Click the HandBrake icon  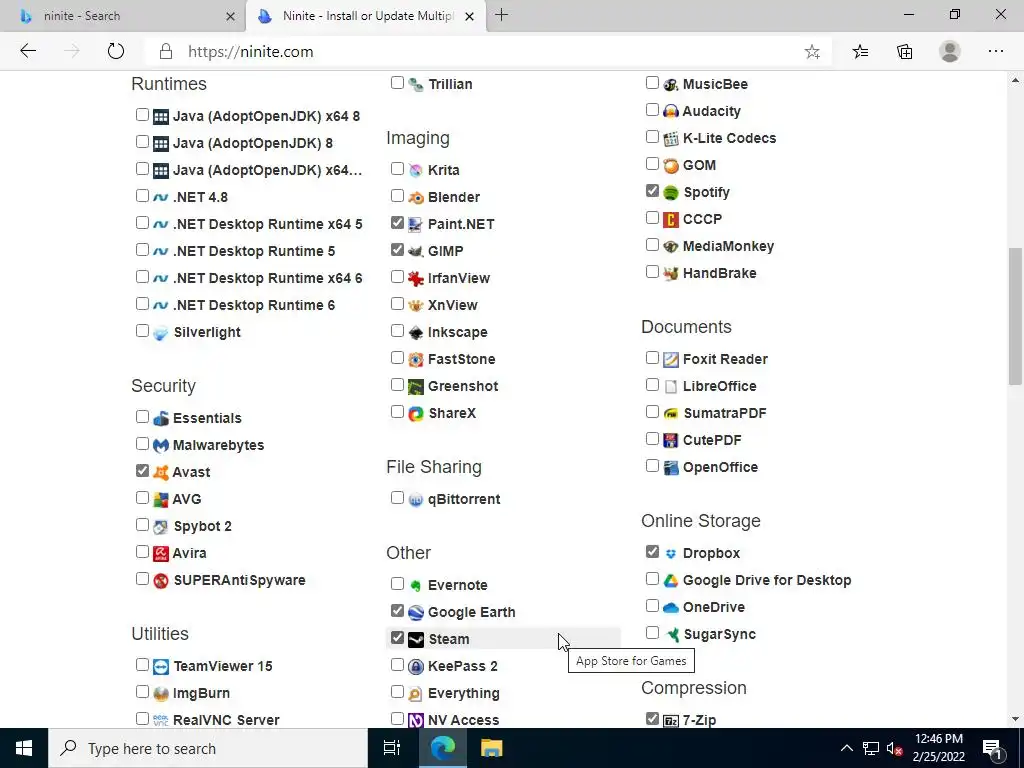(671, 274)
